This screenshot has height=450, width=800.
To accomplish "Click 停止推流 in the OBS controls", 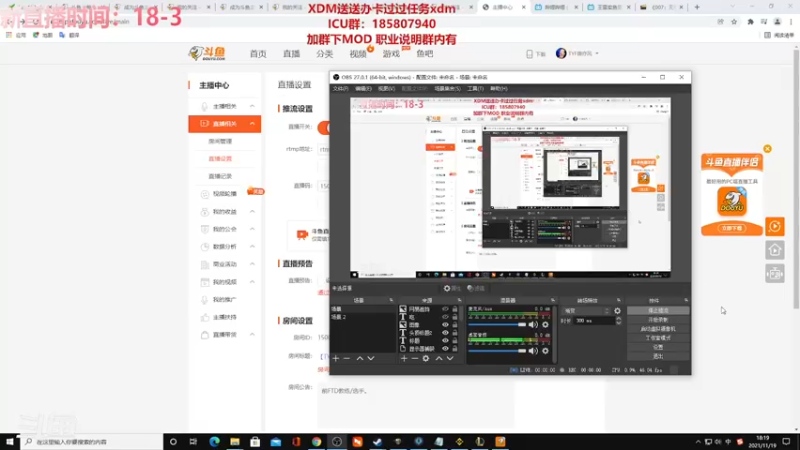I will (658, 311).
